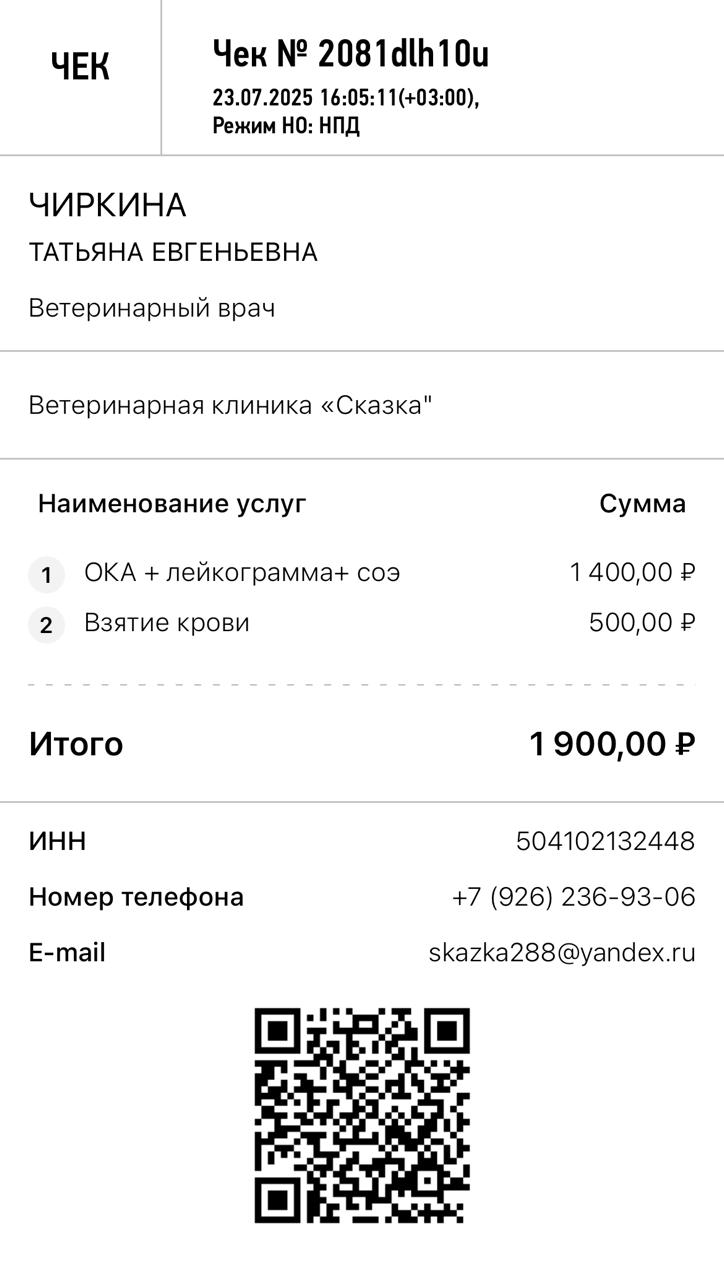Click the number 2 service badge

click(x=46, y=626)
